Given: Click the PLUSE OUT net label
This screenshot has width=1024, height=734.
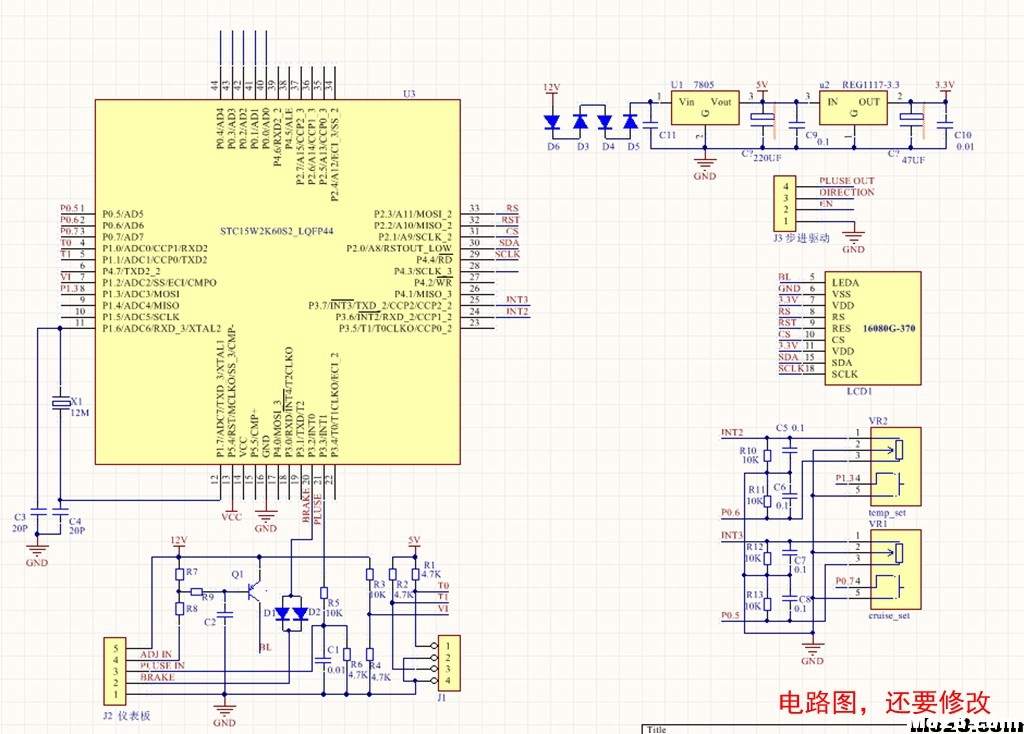Looking at the screenshot, I should [846, 181].
